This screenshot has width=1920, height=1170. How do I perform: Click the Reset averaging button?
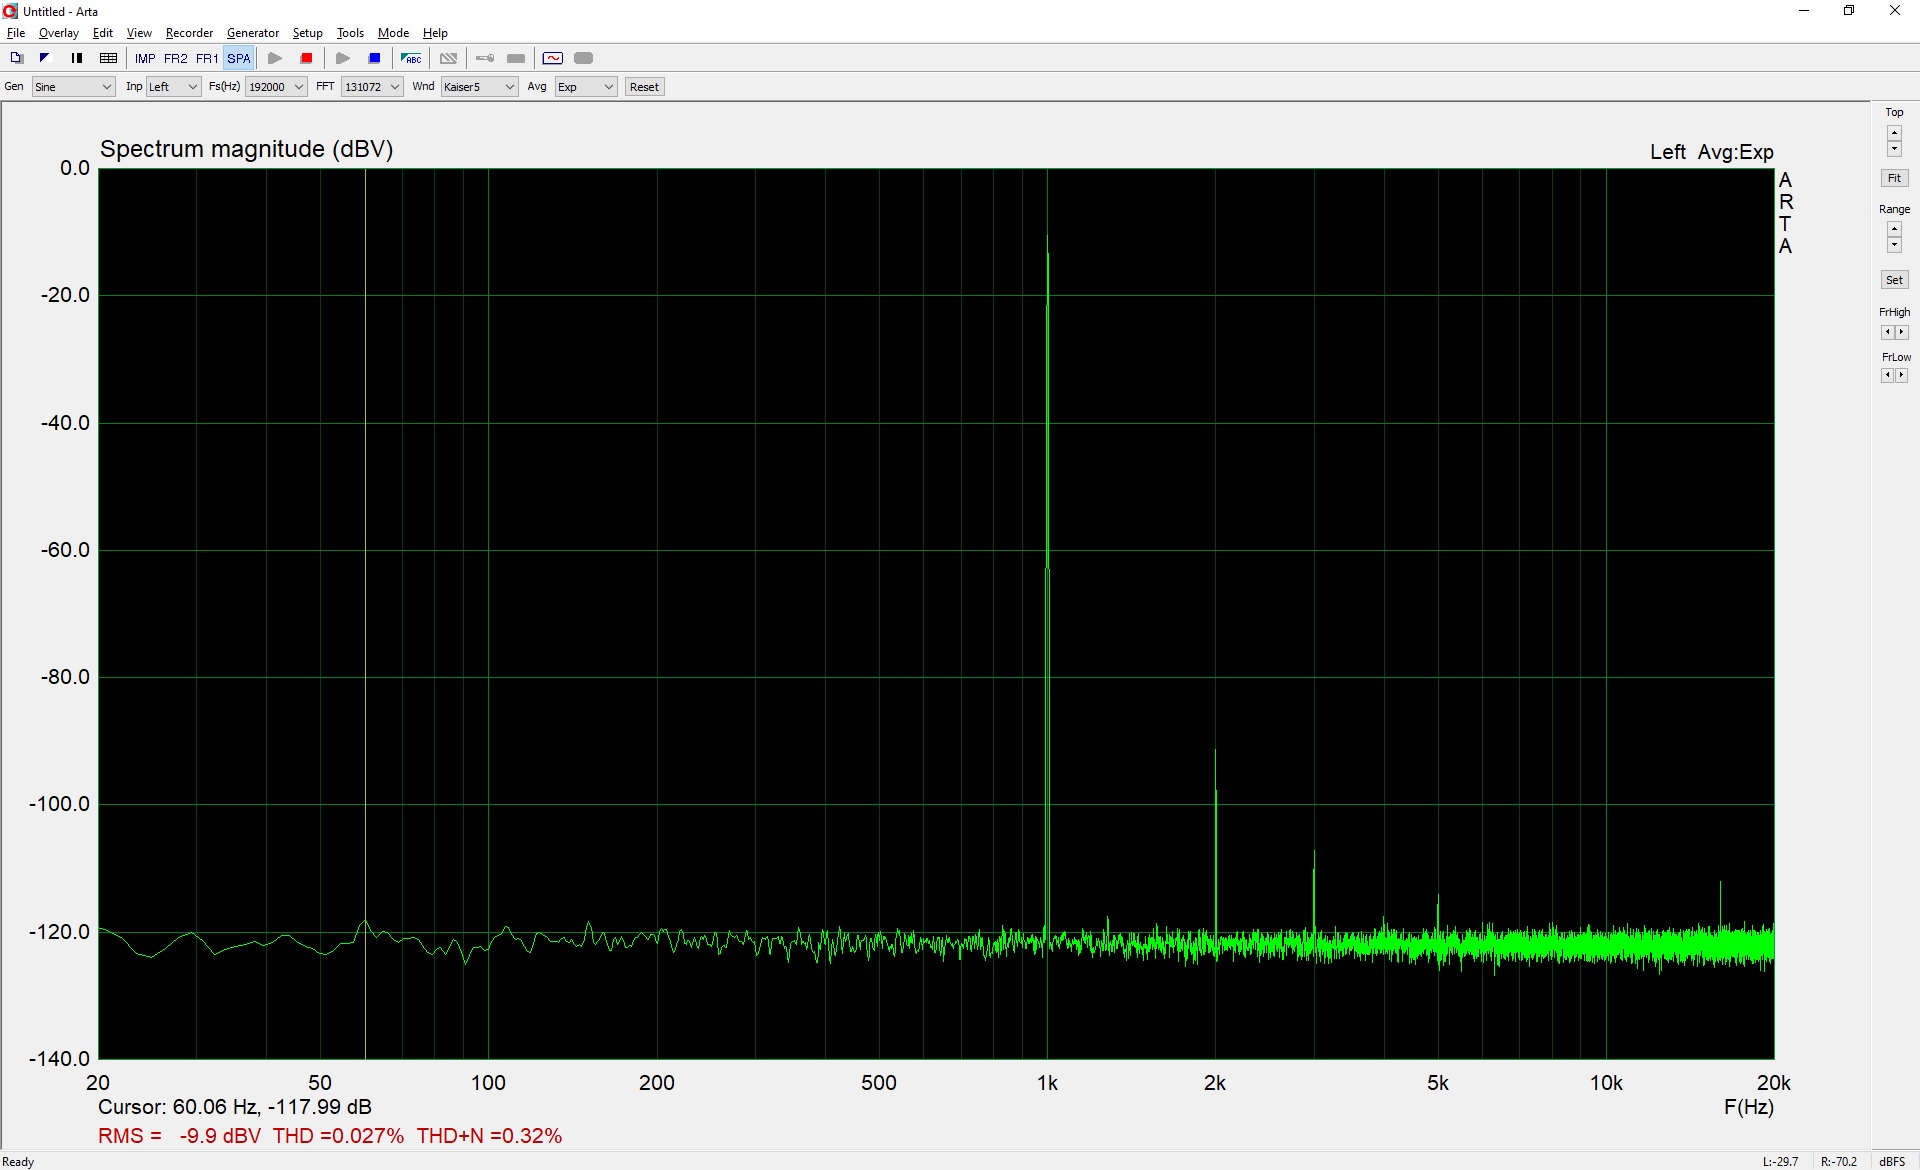point(644,87)
